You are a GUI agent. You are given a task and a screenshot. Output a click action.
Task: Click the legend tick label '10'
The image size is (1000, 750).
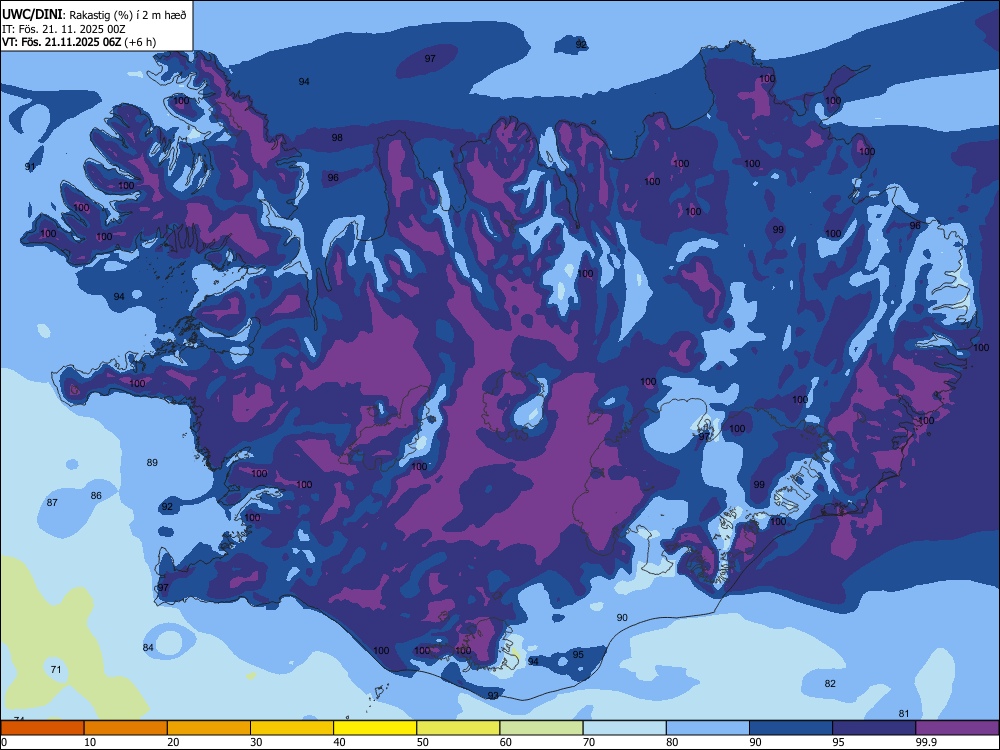click(x=90, y=742)
